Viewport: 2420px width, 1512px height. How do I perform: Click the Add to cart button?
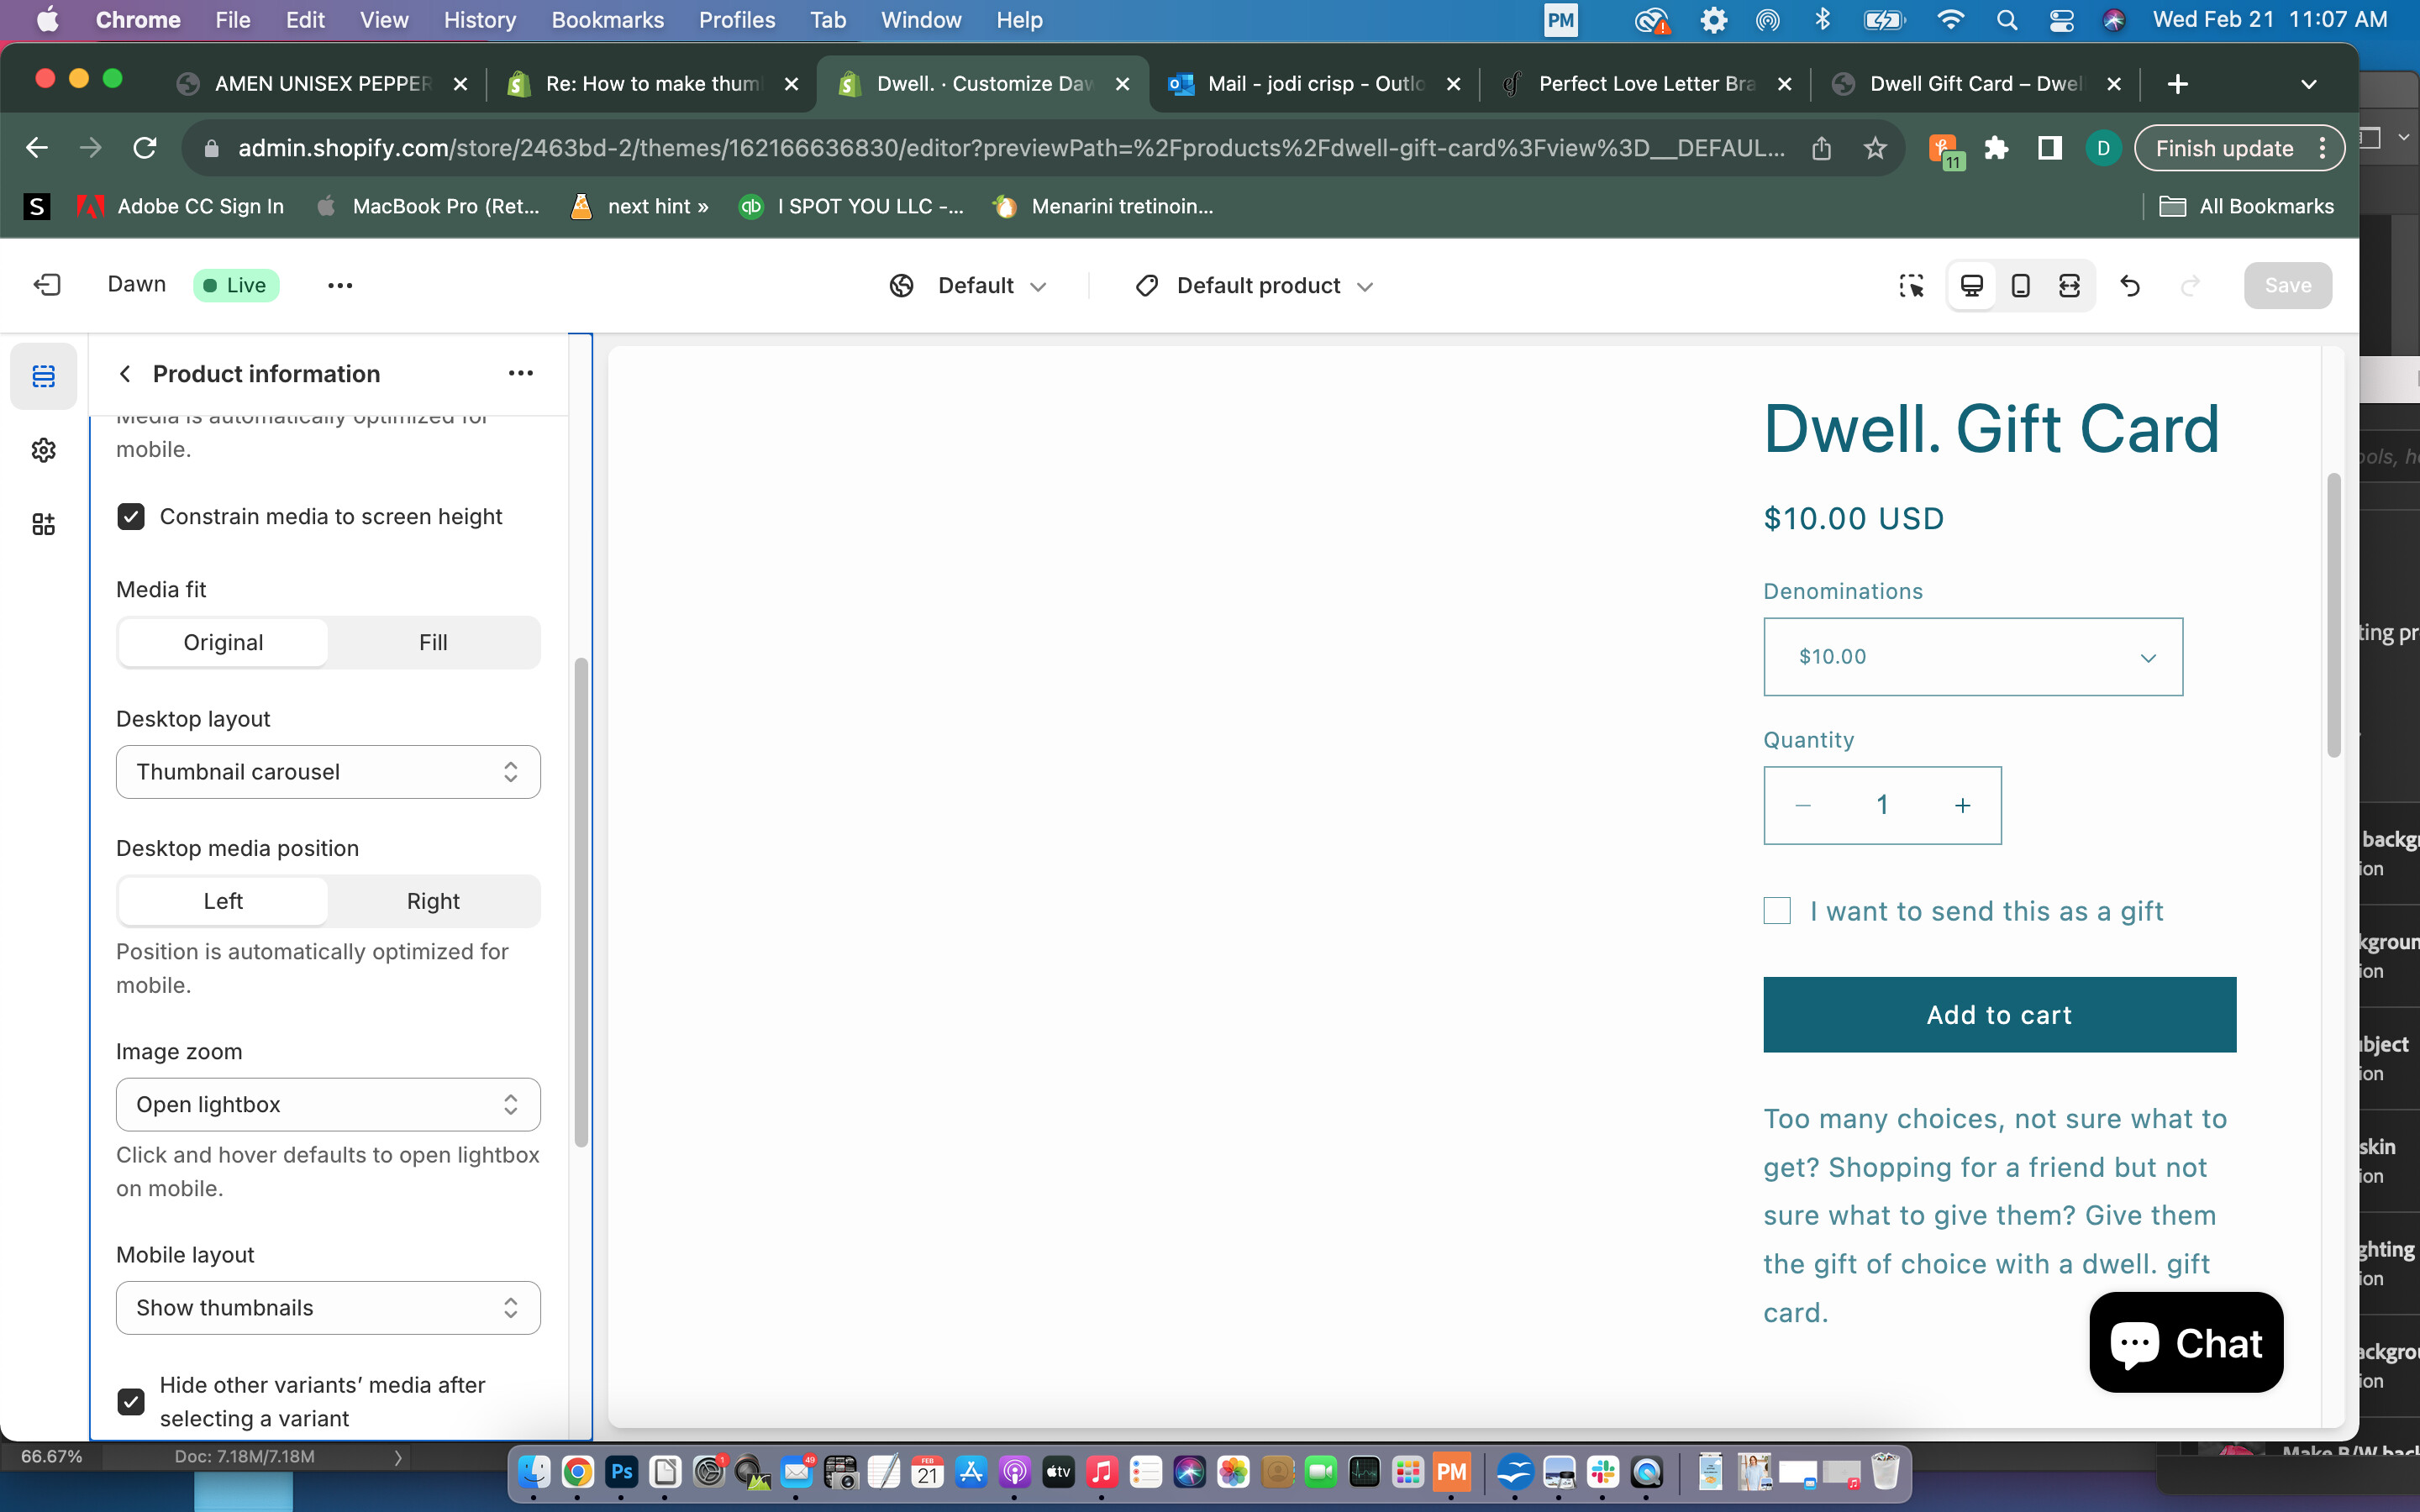point(1999,1014)
